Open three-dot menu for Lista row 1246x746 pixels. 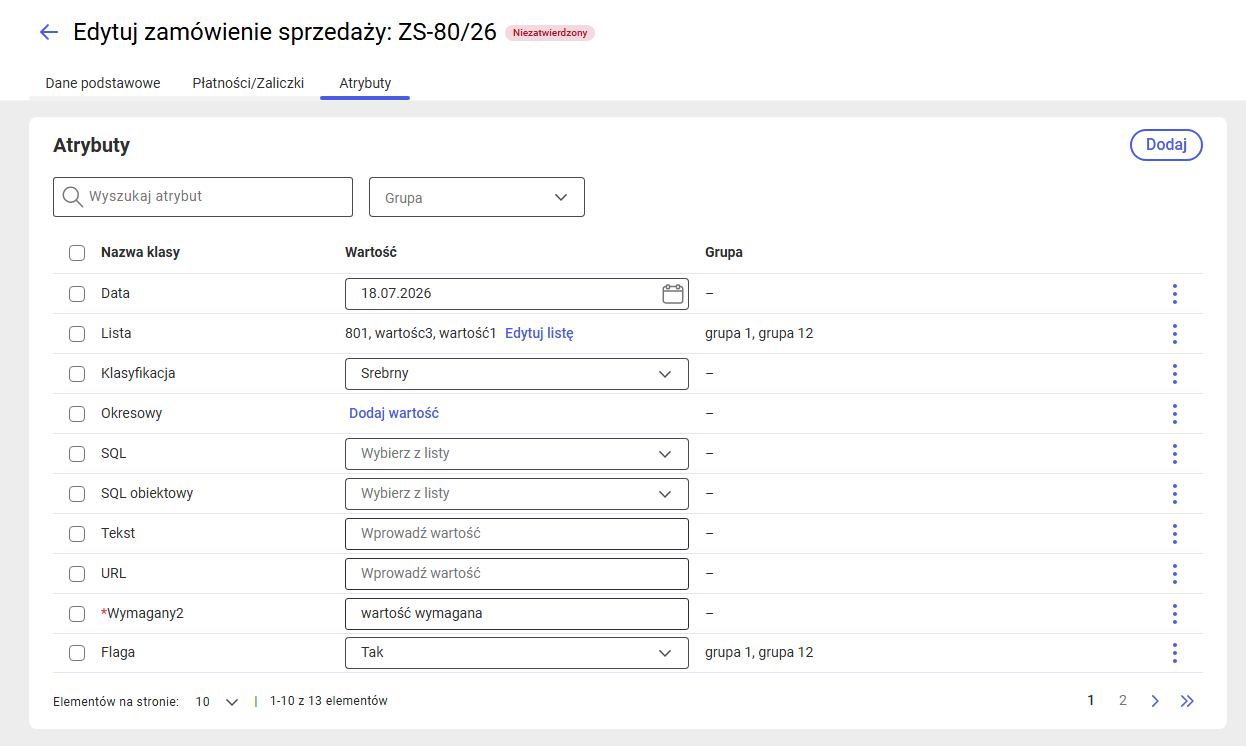coord(1174,334)
